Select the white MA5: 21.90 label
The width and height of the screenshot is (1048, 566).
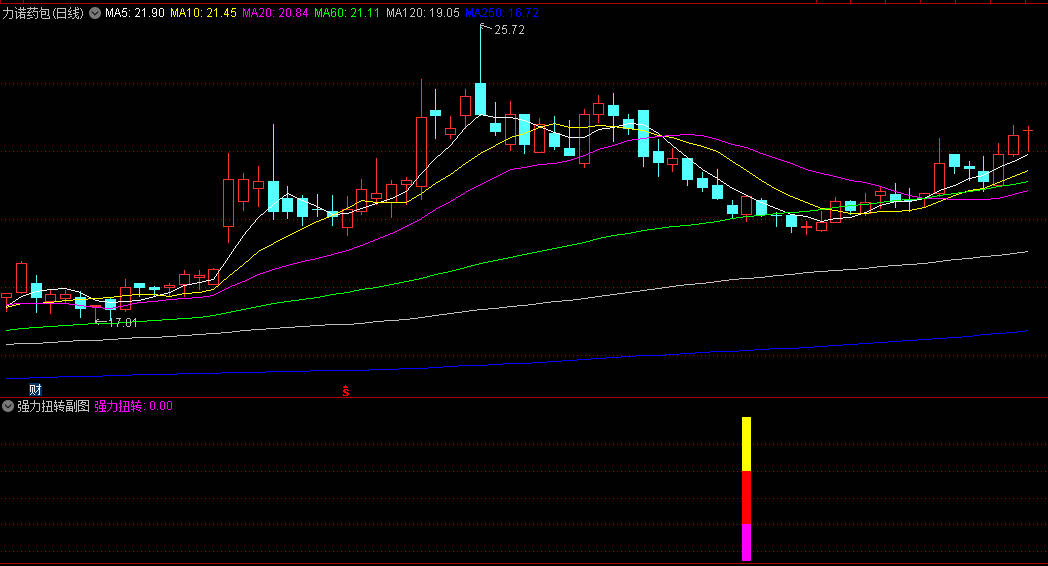pos(135,13)
